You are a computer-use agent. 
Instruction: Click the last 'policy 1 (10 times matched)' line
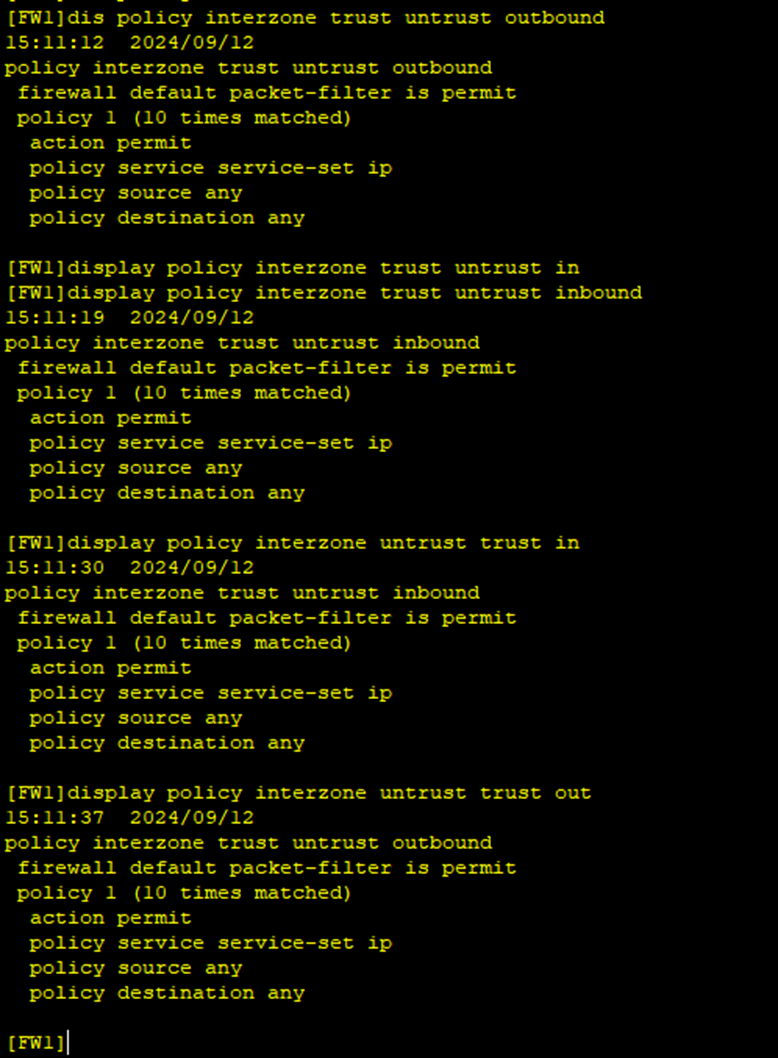pyautogui.click(x=184, y=893)
